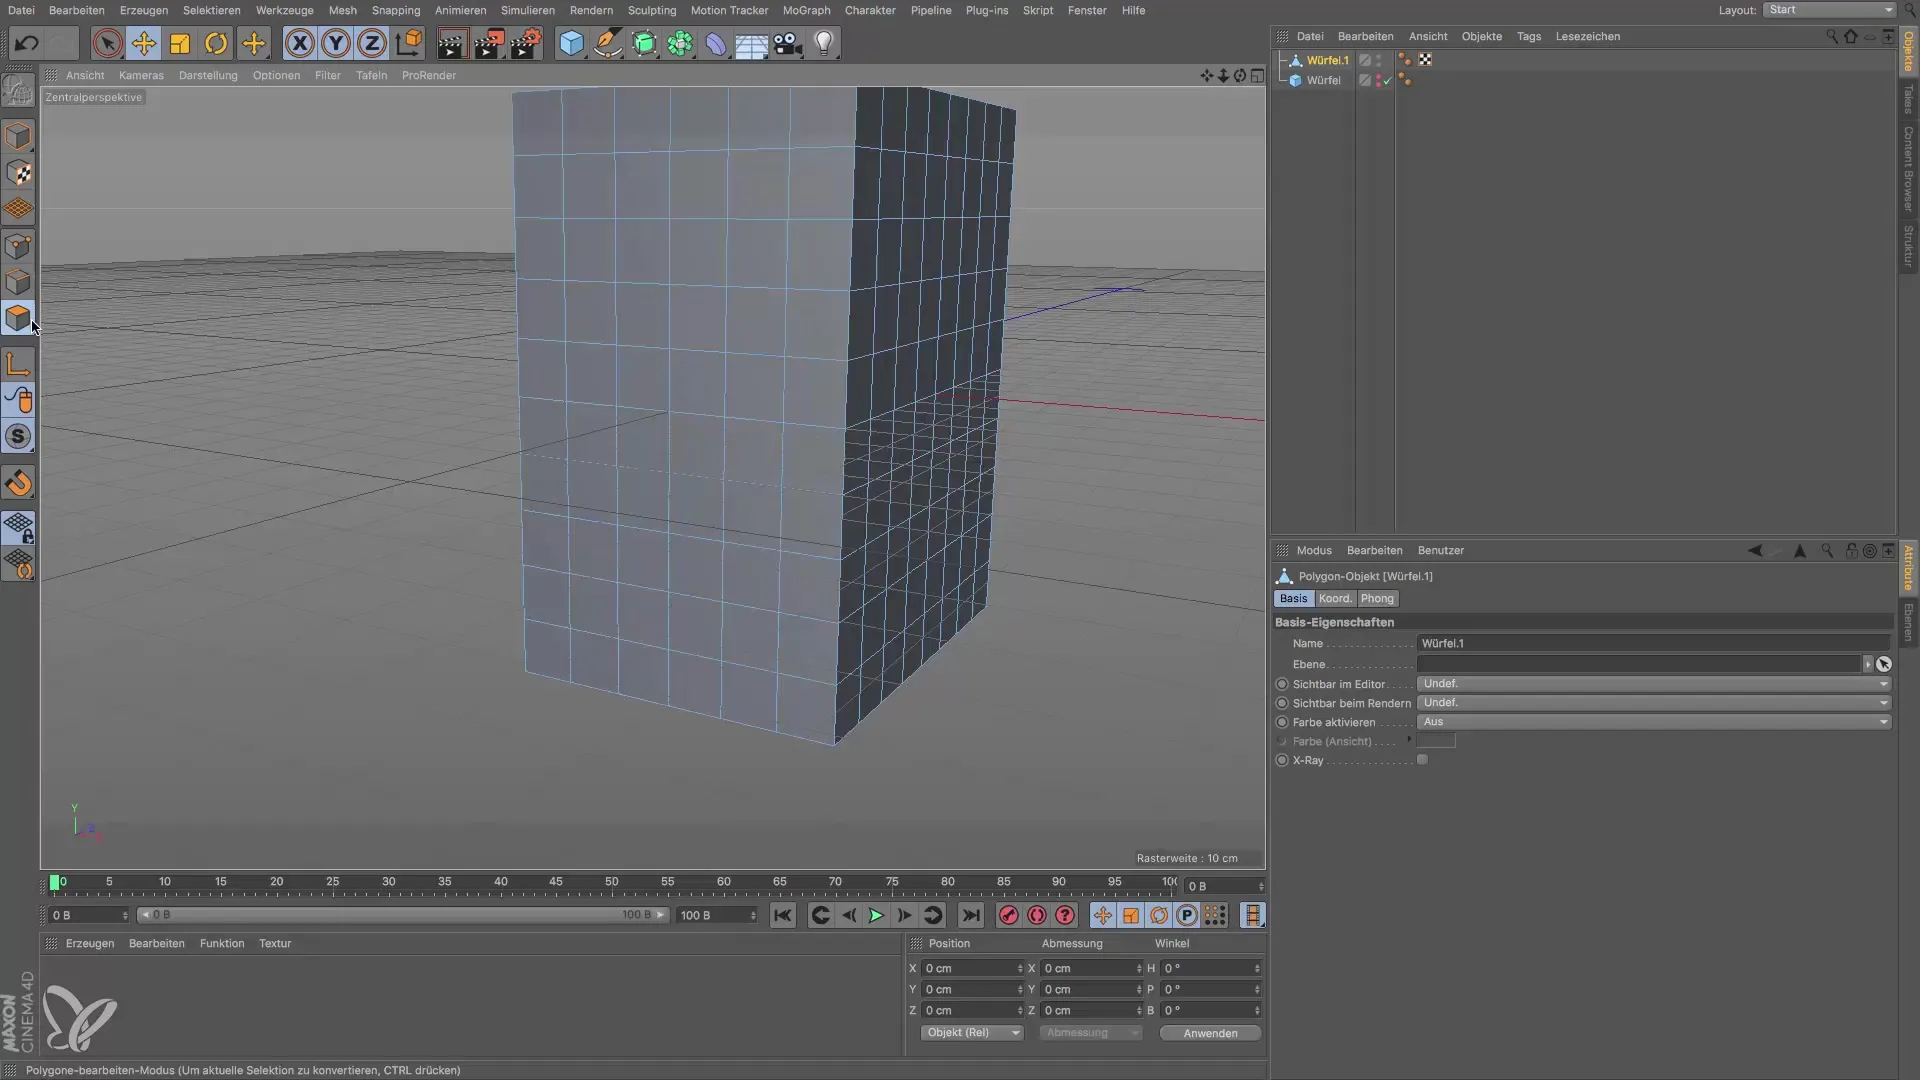Click Position X value field
1920x1080 pixels.
971,968
